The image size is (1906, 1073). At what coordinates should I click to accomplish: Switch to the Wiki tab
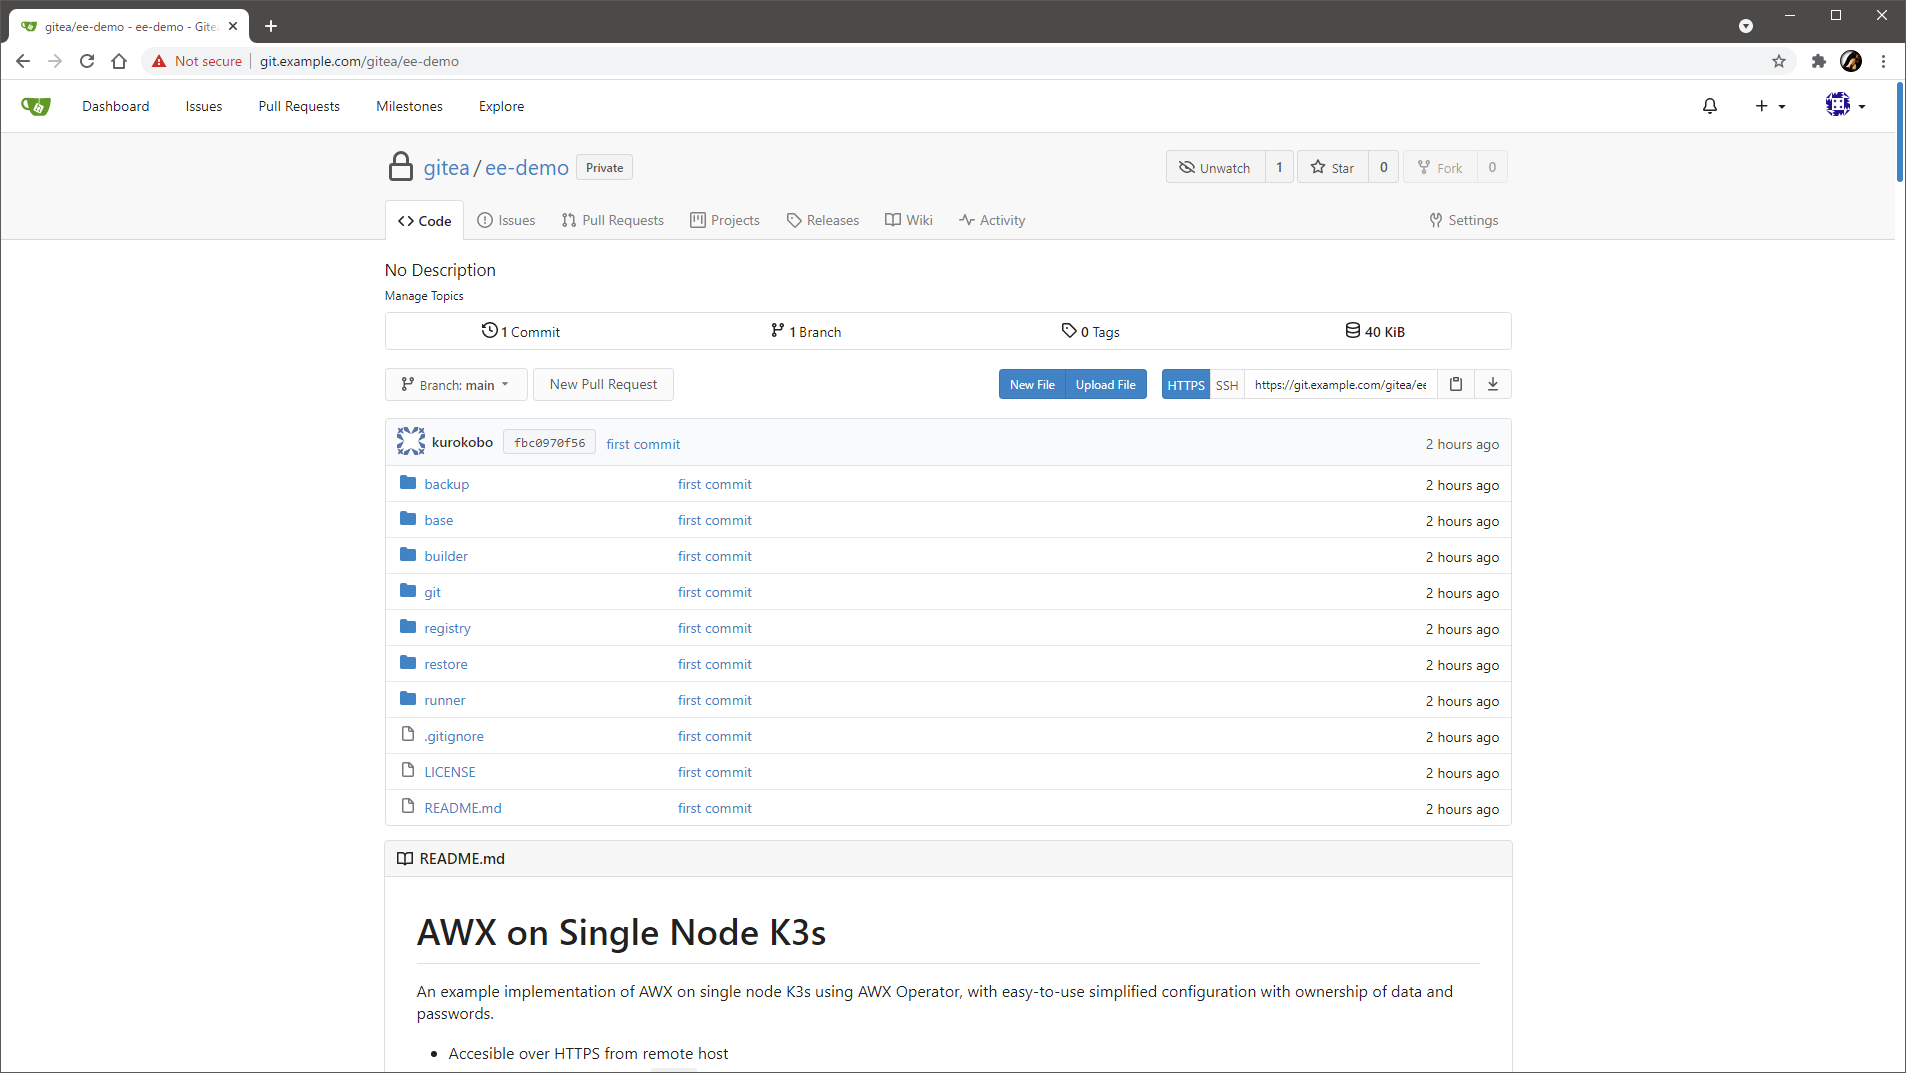tap(908, 220)
